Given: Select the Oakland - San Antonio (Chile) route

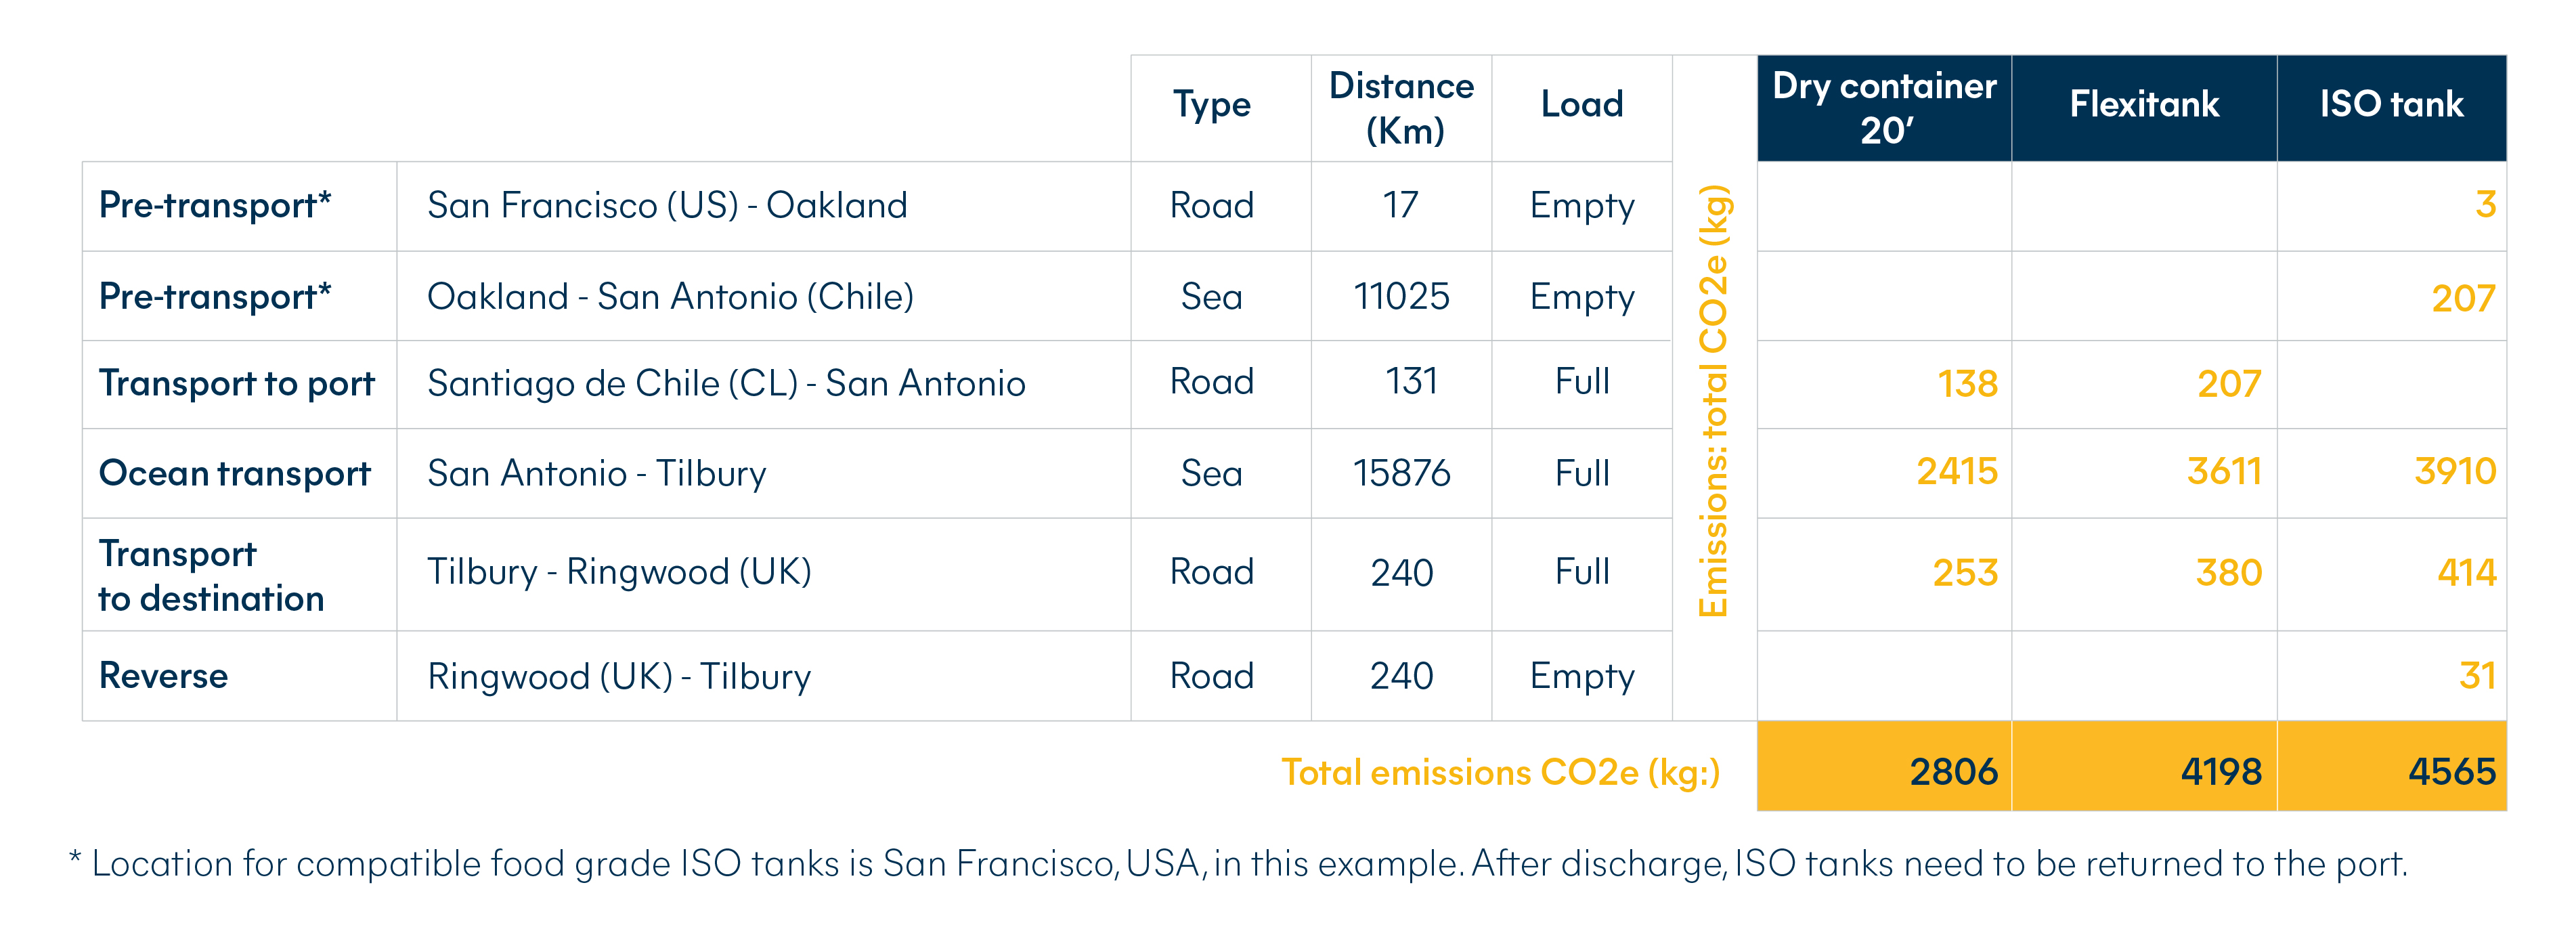Looking at the screenshot, I should (x=670, y=297).
